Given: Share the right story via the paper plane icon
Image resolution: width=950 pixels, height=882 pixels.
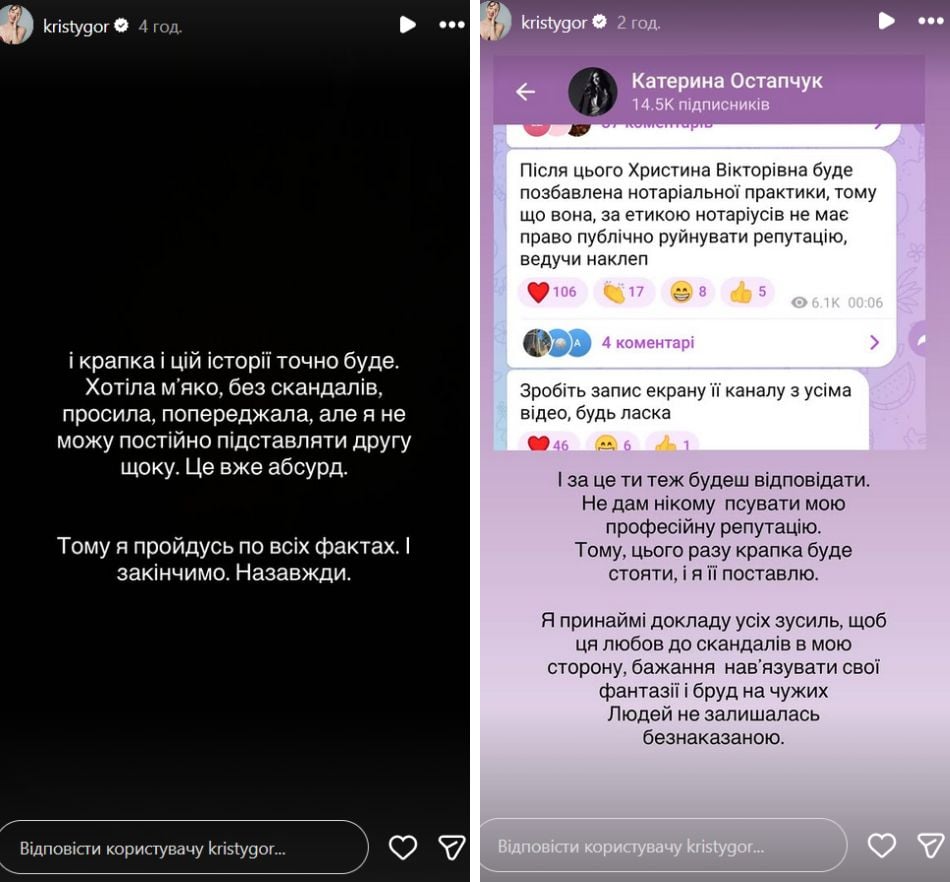Looking at the screenshot, I should [x=931, y=845].
